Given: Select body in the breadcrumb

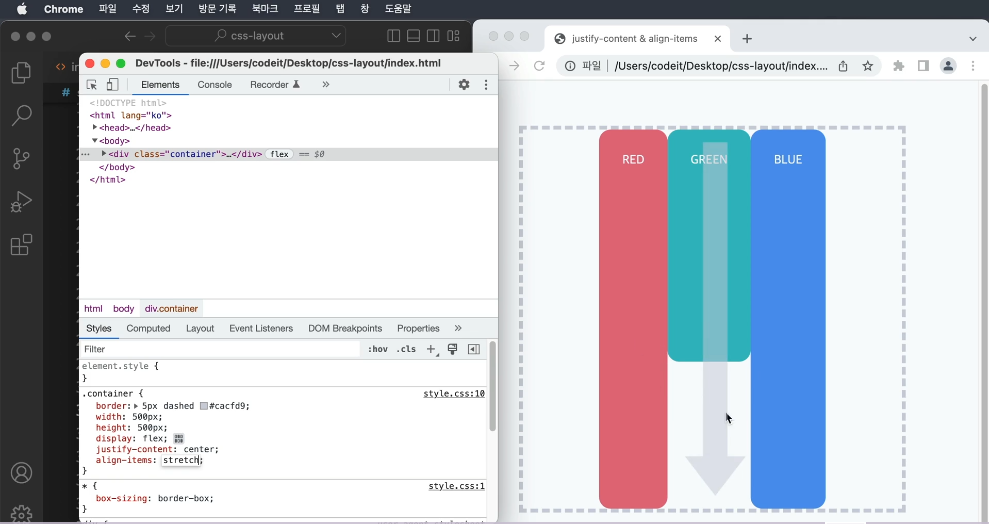Looking at the screenshot, I should point(124,308).
